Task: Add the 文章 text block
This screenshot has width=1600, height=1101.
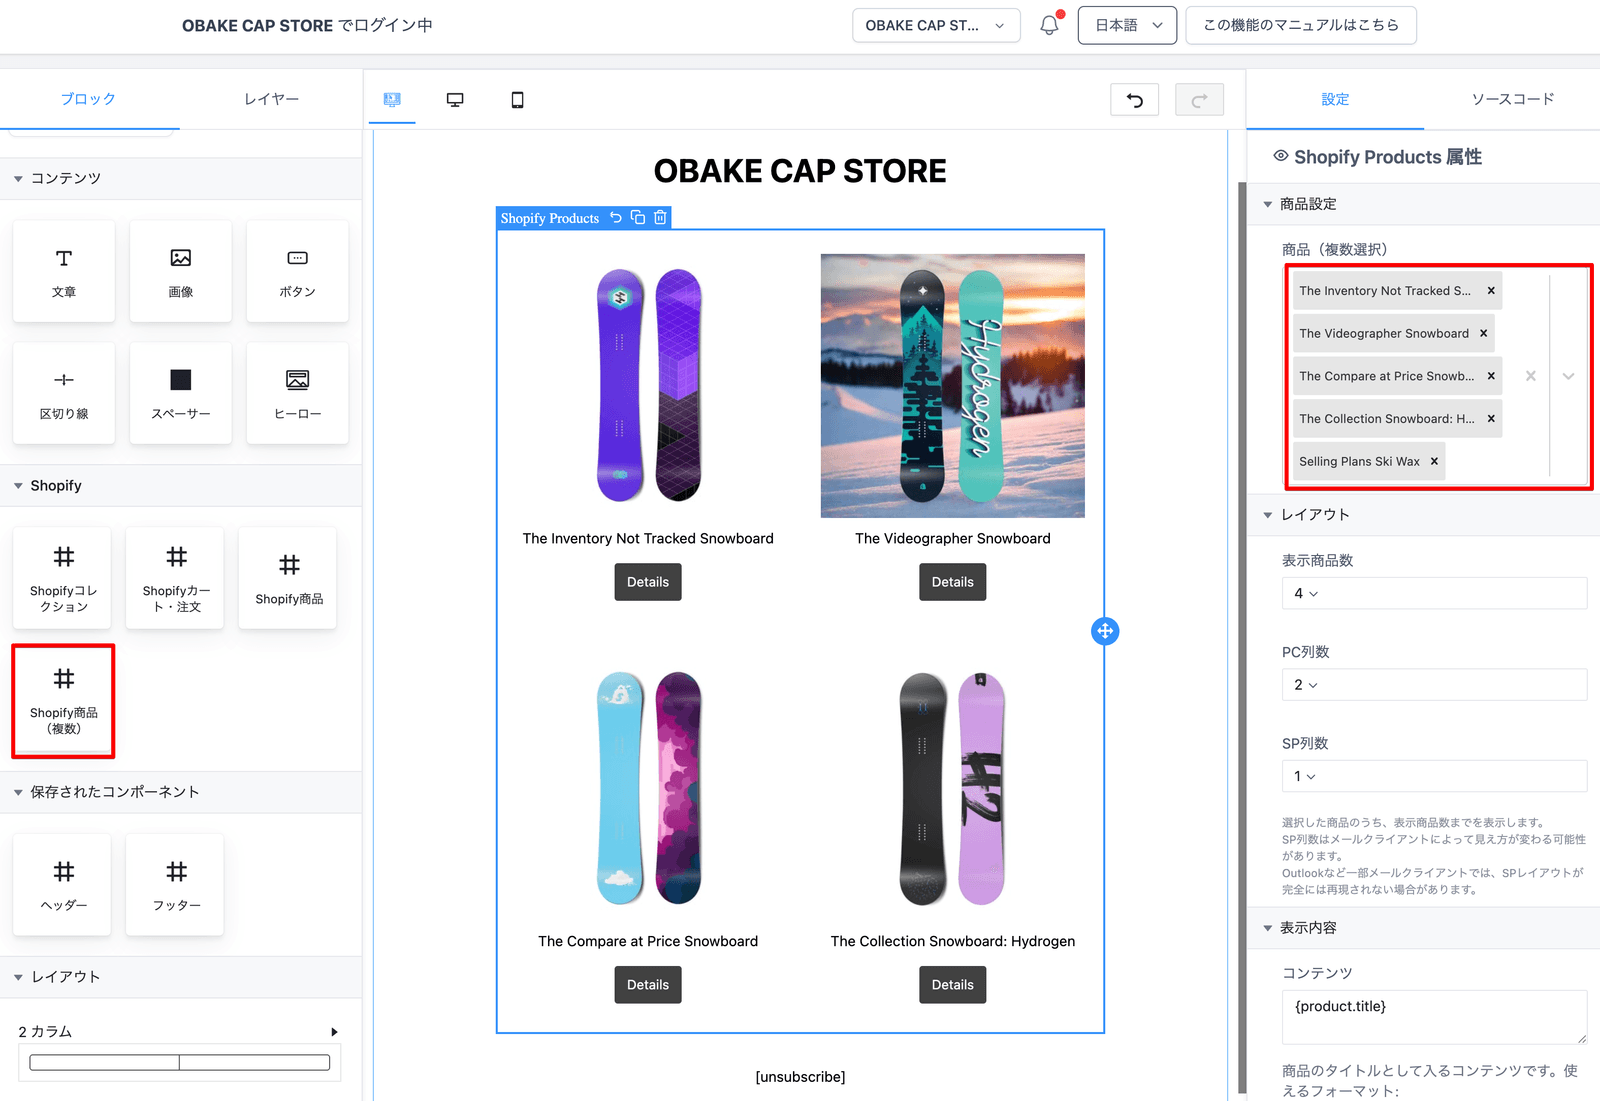Action: click(64, 271)
